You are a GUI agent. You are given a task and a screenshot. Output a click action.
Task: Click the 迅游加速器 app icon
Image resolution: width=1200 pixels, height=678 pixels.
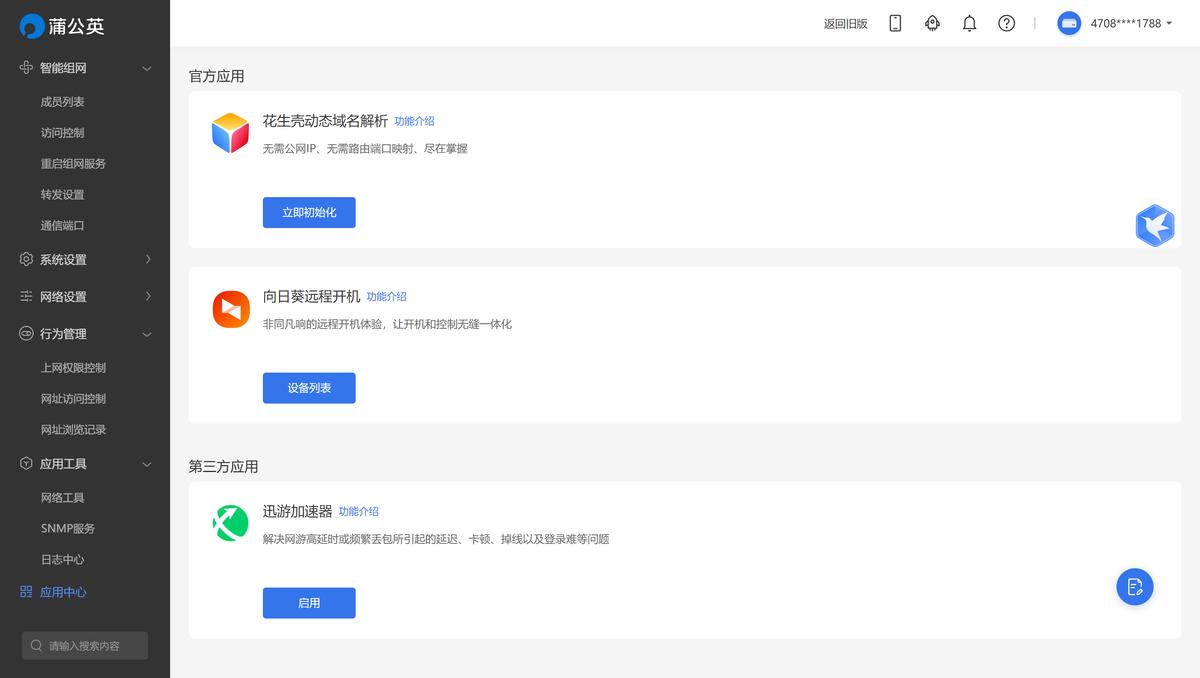230,523
